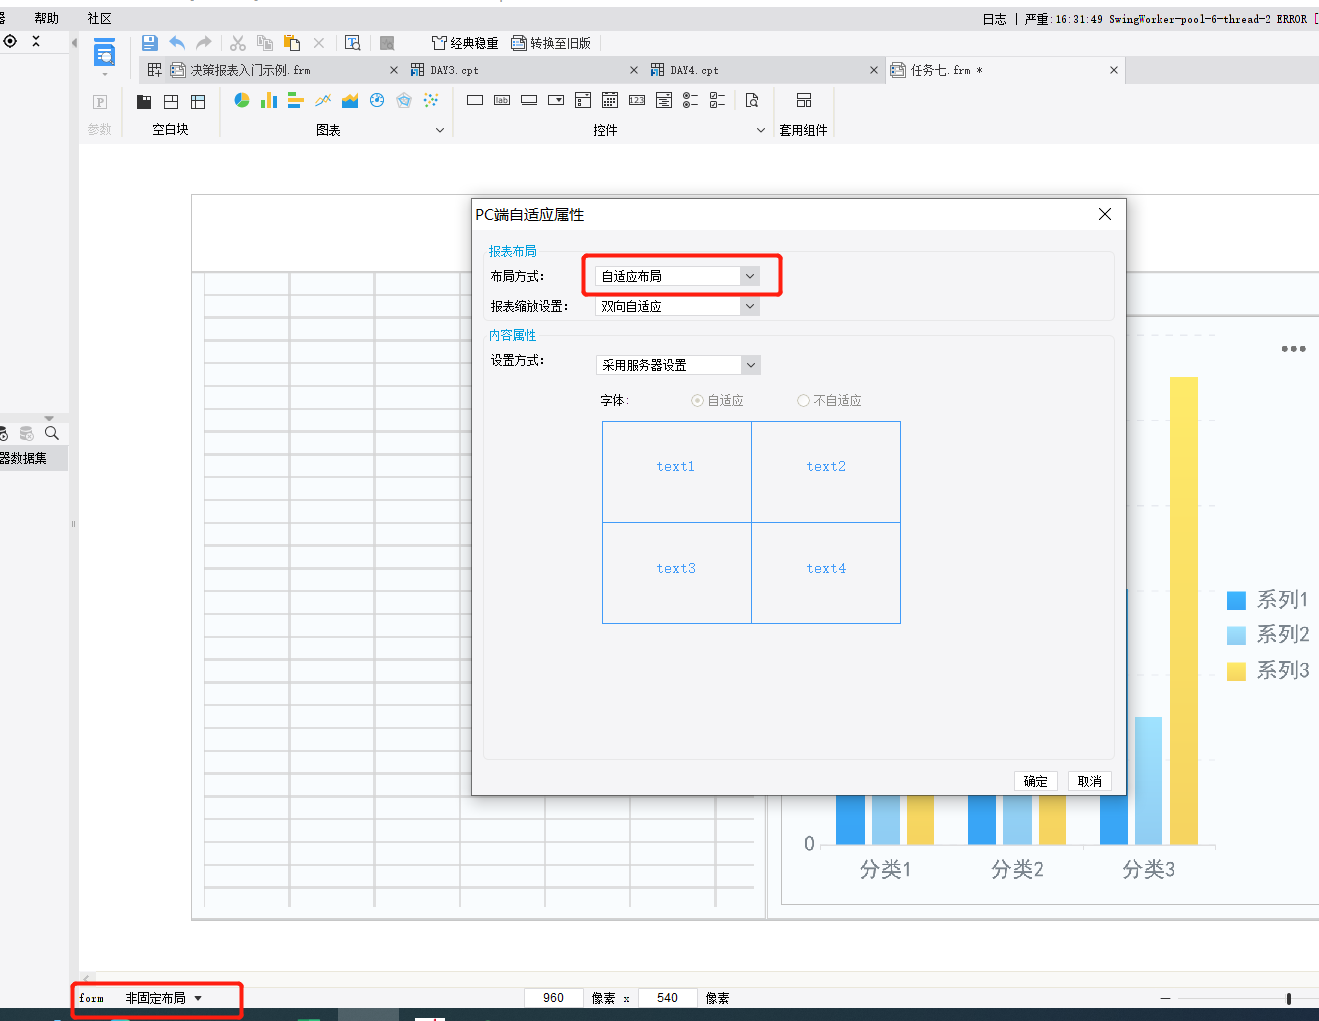This screenshot has width=1319, height=1021.
Task: Open the 非固定布局 layout dropdown
Action: coord(164,998)
